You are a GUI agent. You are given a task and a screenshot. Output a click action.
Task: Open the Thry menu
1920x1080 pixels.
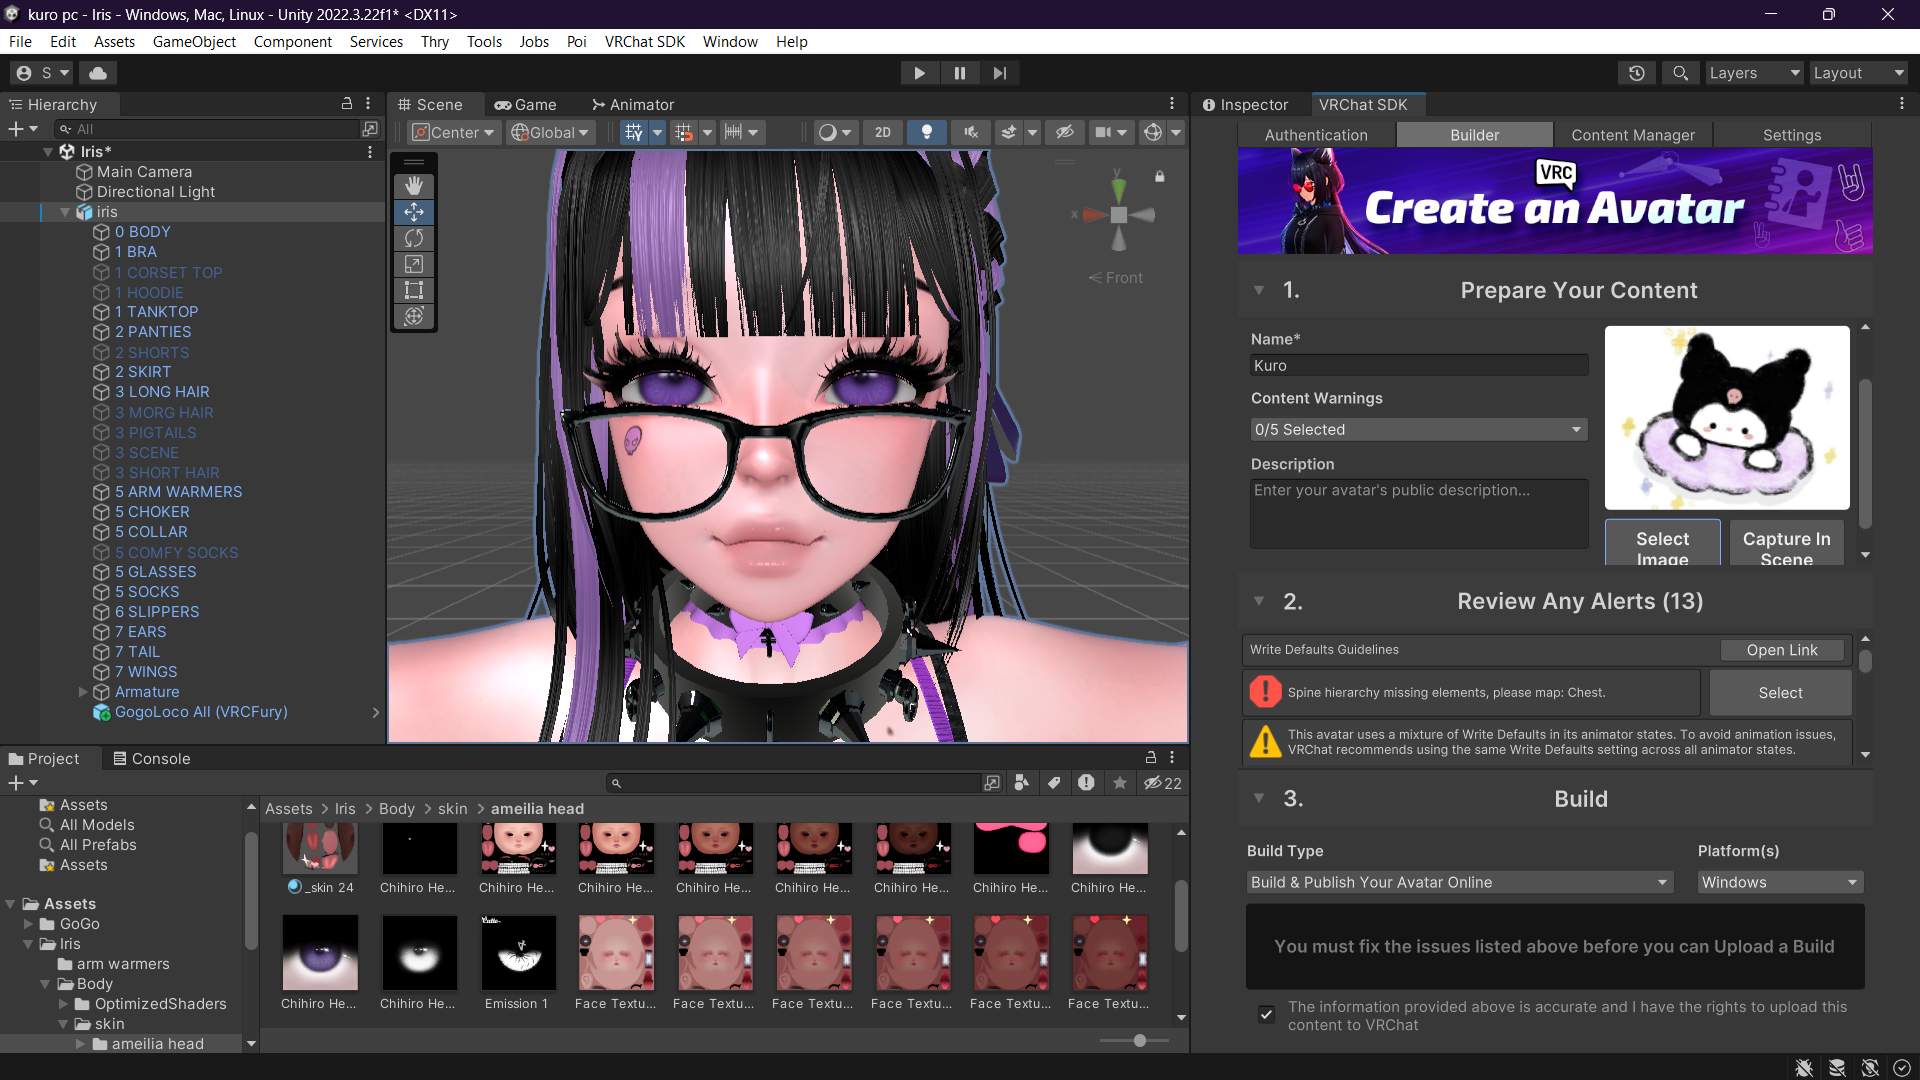434,42
